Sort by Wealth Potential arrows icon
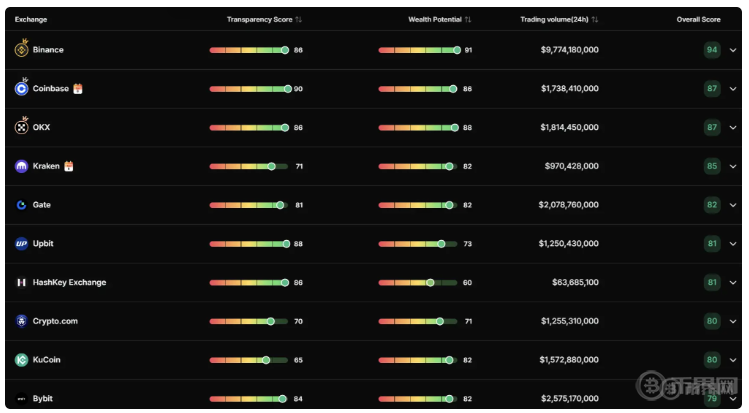The image size is (749, 413). tap(468, 20)
